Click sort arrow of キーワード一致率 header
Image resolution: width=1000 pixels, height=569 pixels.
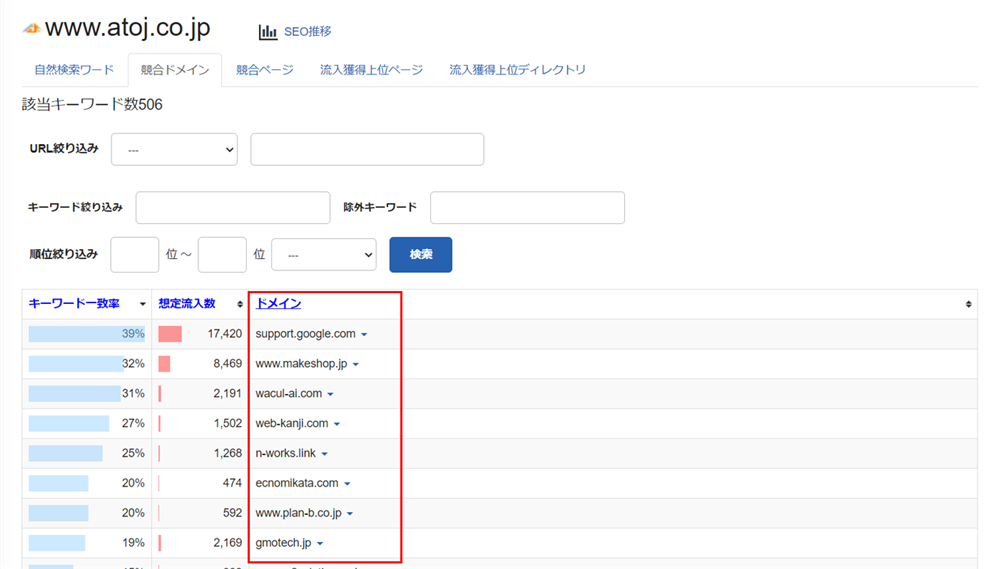click(x=142, y=304)
